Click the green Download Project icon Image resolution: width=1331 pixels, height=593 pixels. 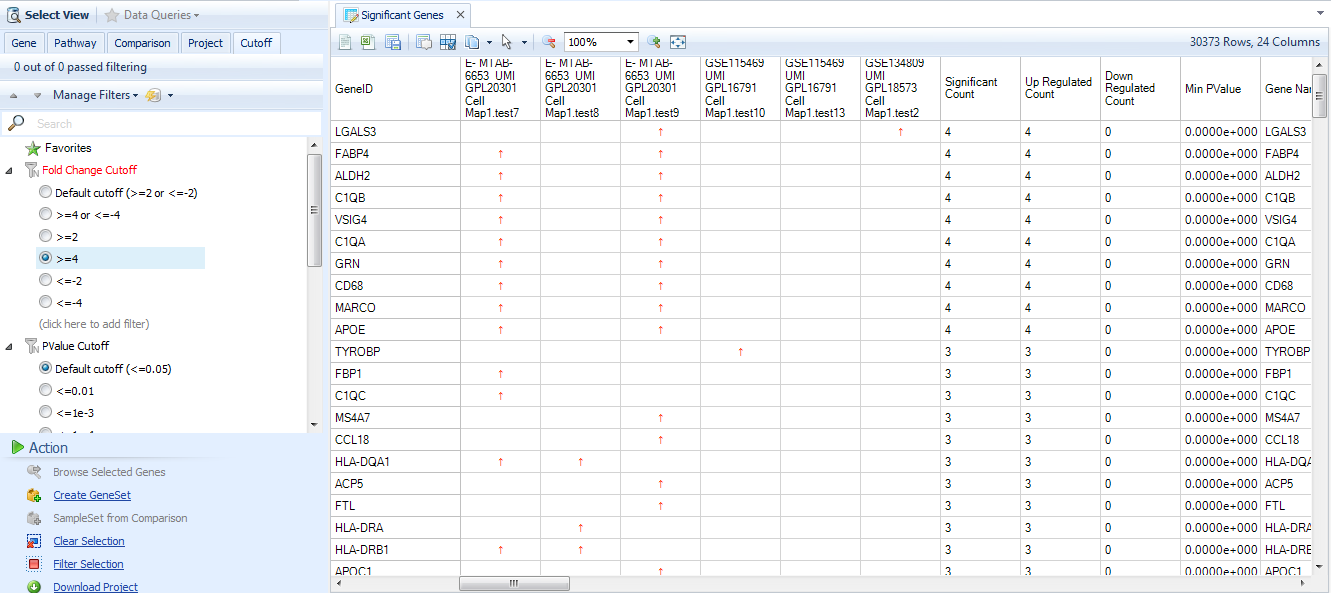pyautogui.click(x=34, y=587)
